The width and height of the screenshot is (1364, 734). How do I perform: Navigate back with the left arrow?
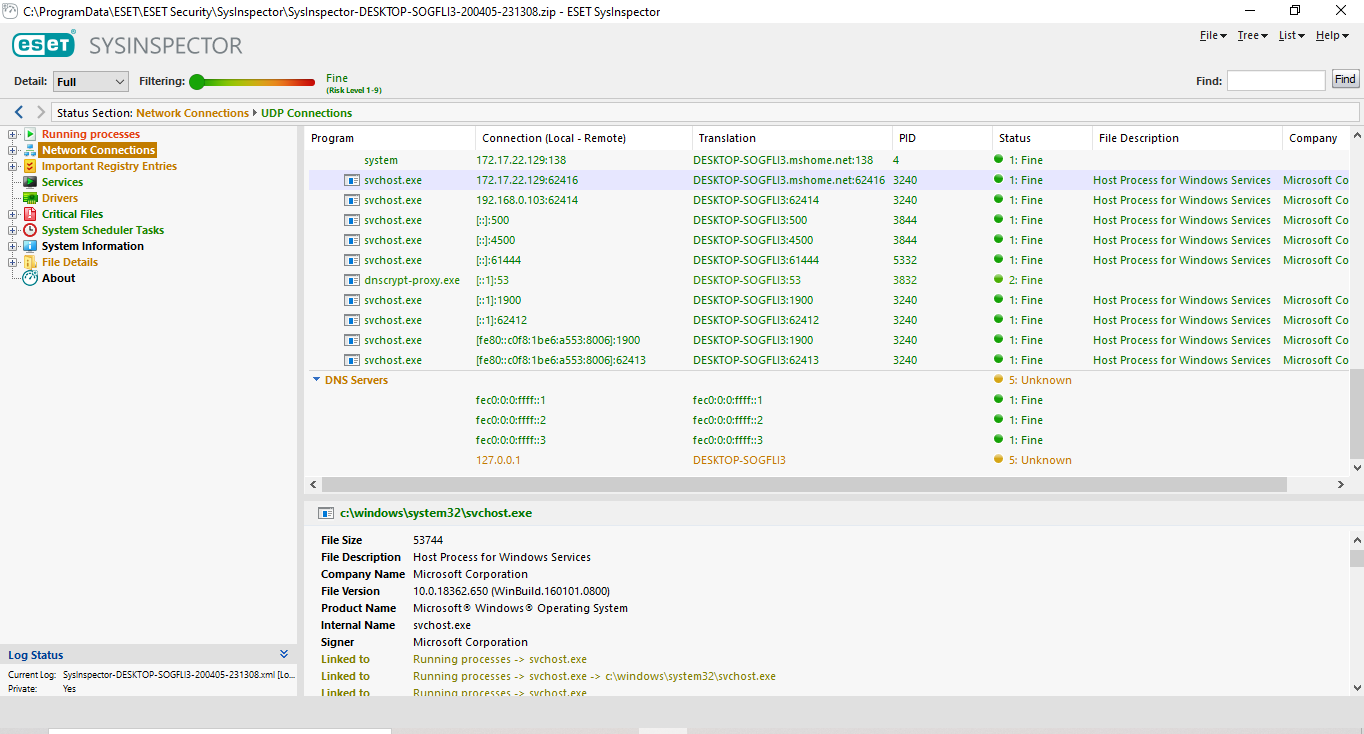(19, 112)
